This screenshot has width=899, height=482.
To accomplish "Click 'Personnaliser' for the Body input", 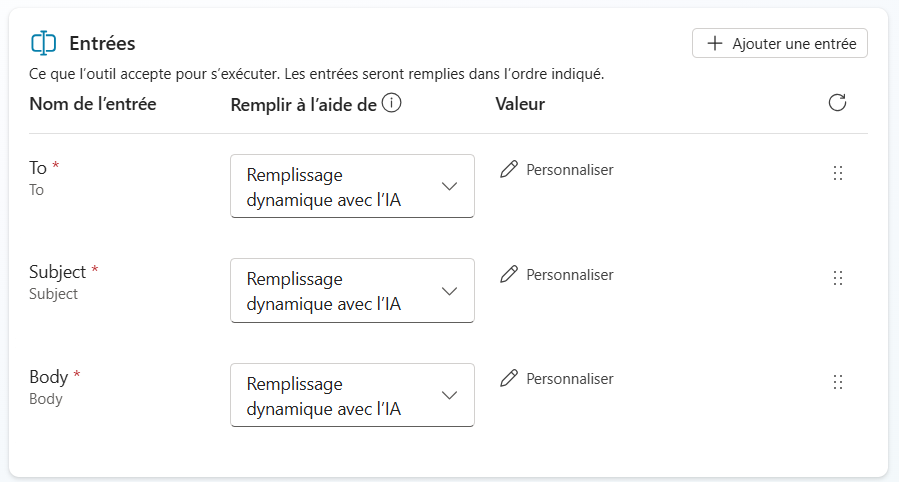I will tap(569, 379).
